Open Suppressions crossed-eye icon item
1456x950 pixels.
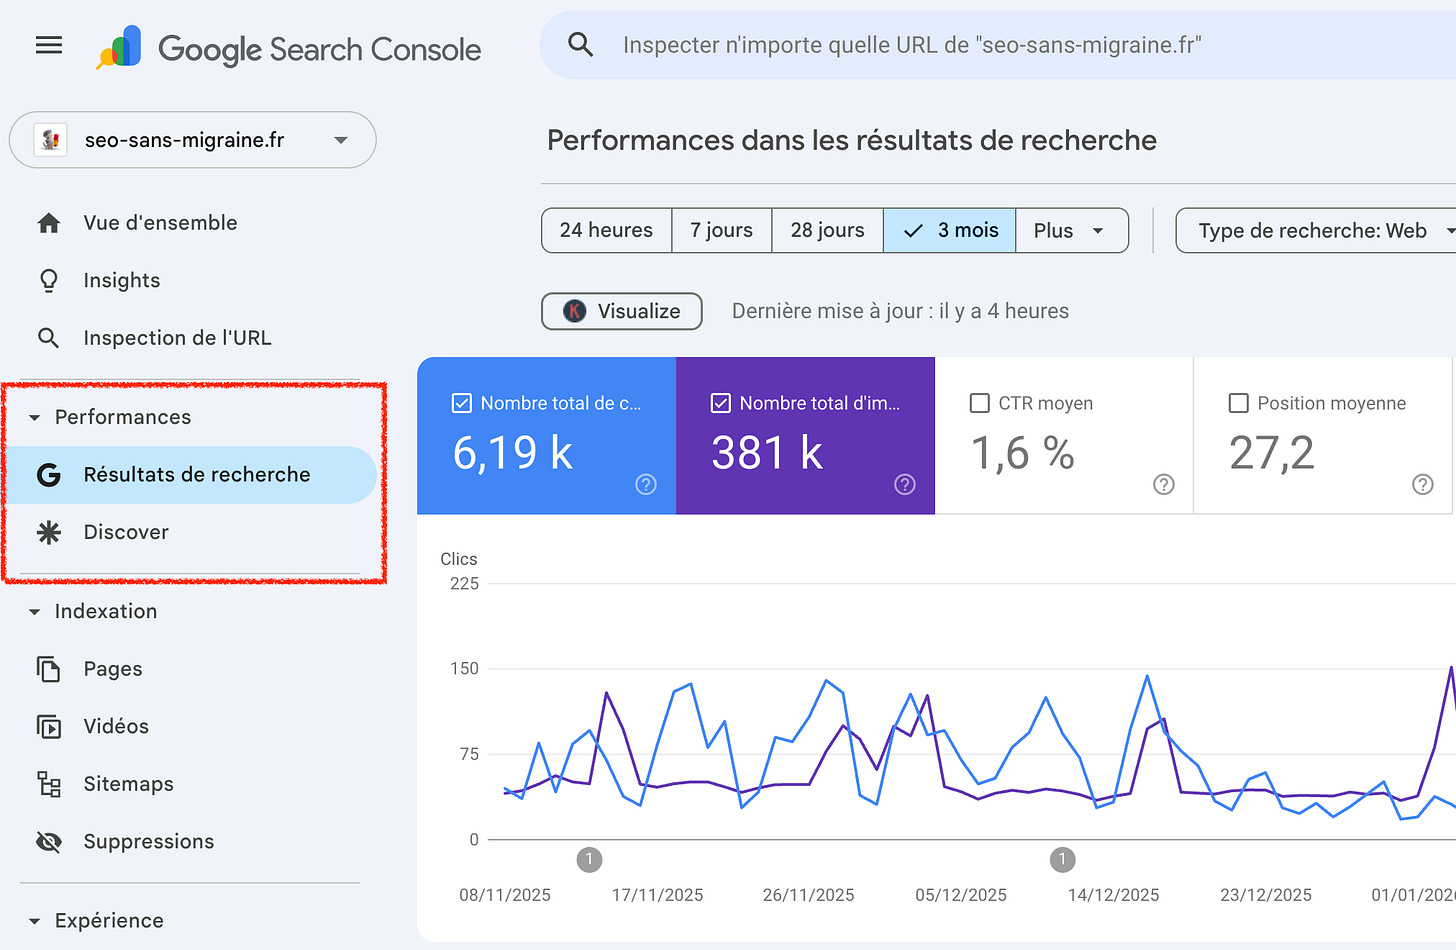49,842
